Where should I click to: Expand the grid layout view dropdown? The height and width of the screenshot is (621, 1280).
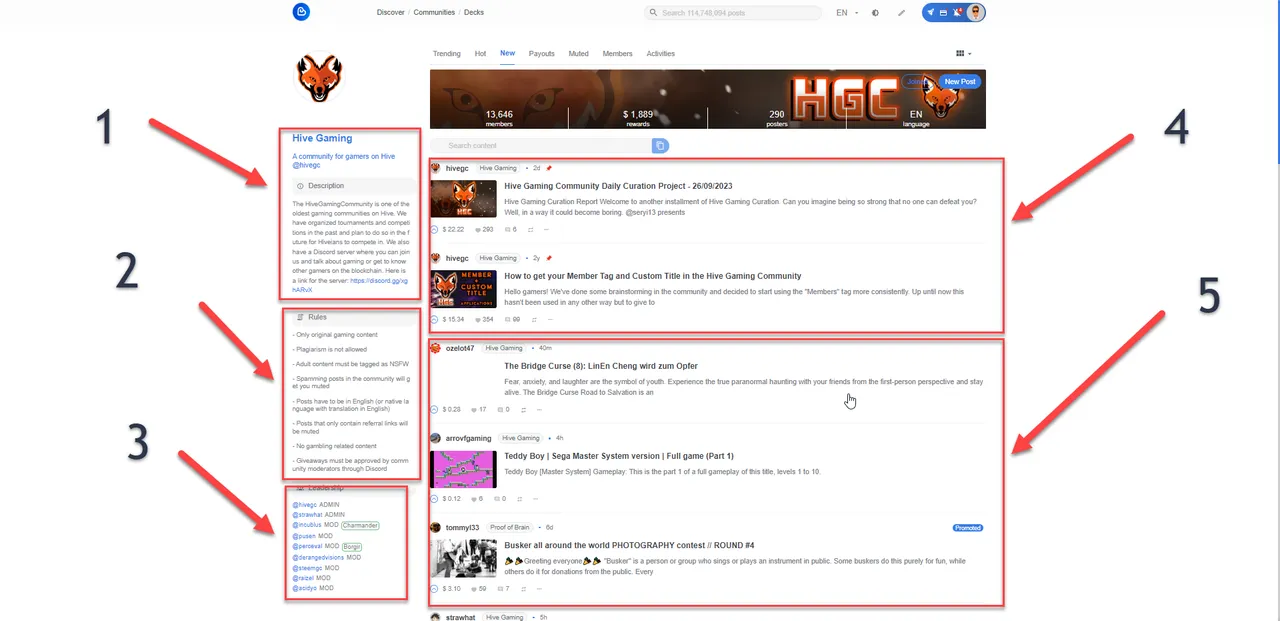pos(963,54)
